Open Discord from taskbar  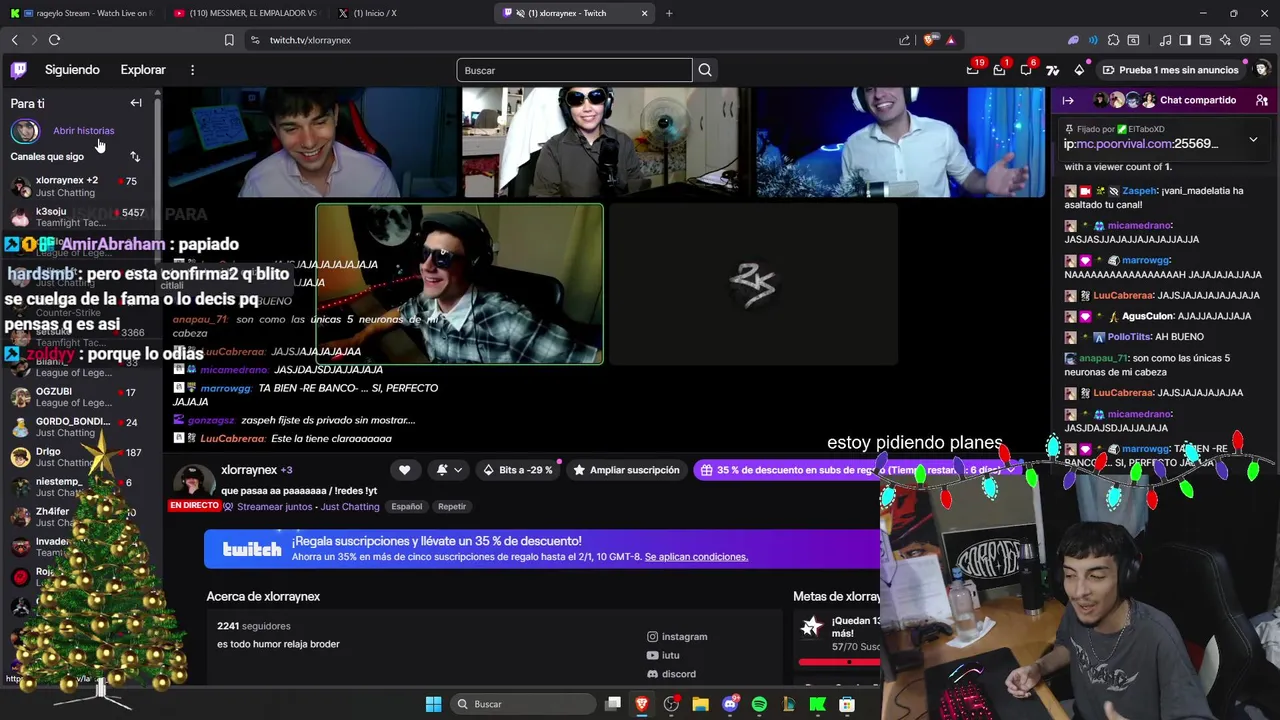tap(730, 704)
